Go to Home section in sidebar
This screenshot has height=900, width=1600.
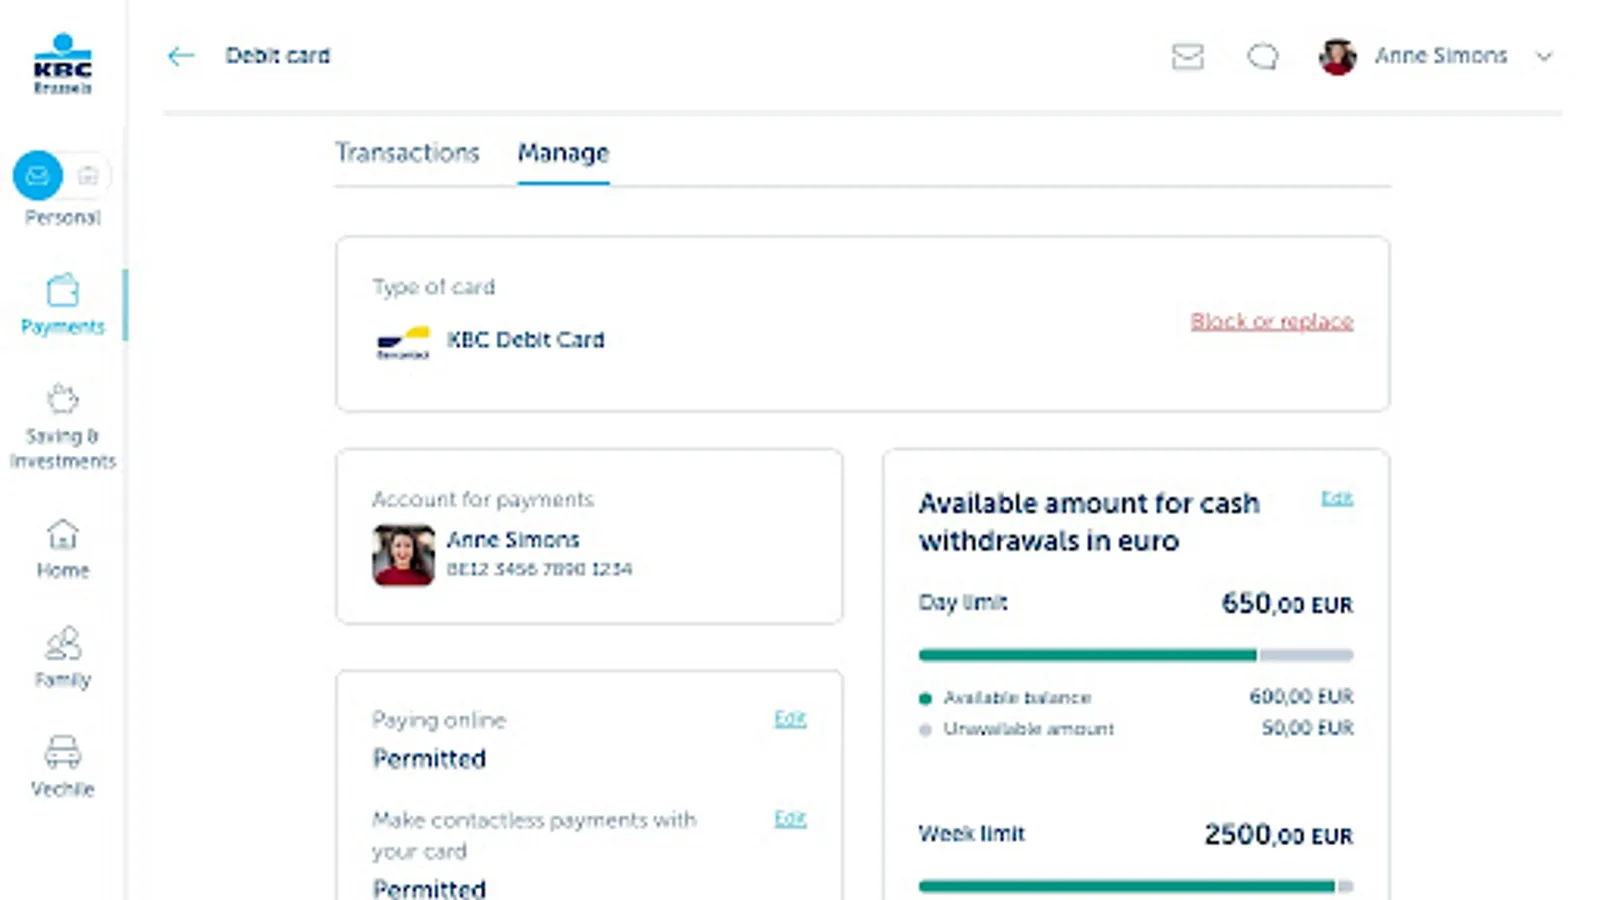(62, 548)
